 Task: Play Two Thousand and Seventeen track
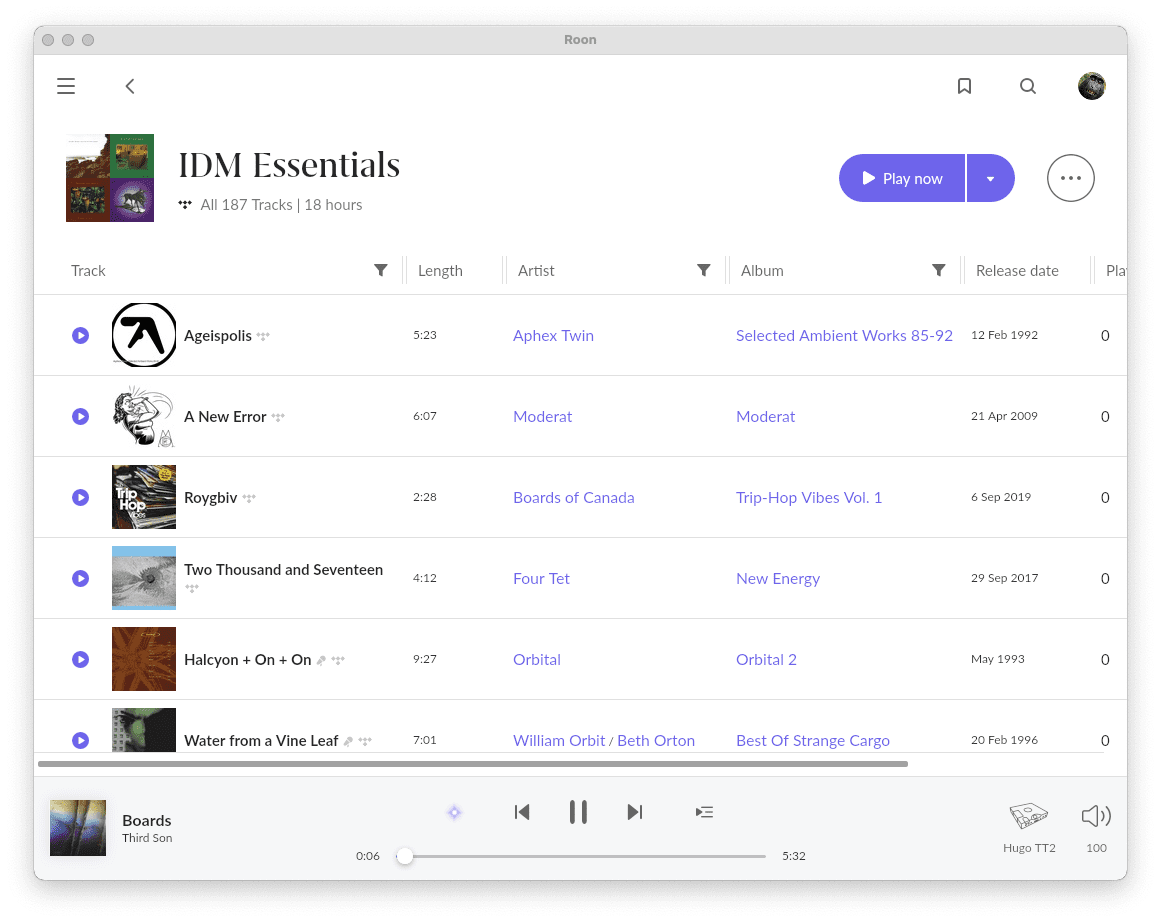81,578
